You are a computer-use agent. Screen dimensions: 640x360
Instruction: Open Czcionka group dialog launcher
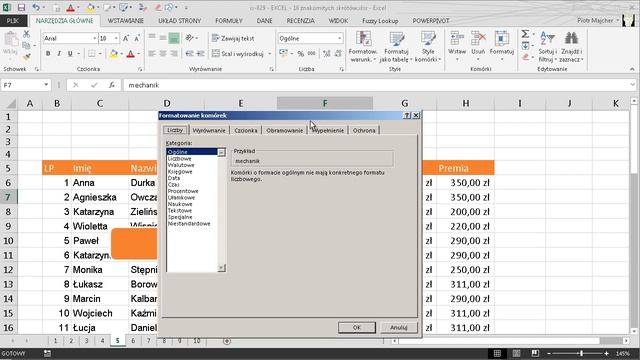[140, 69]
